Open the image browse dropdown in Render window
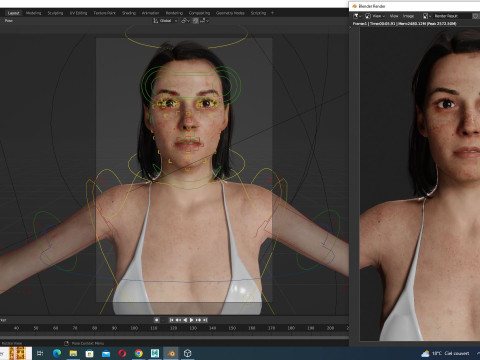This screenshot has width=480, height=360. (427, 16)
